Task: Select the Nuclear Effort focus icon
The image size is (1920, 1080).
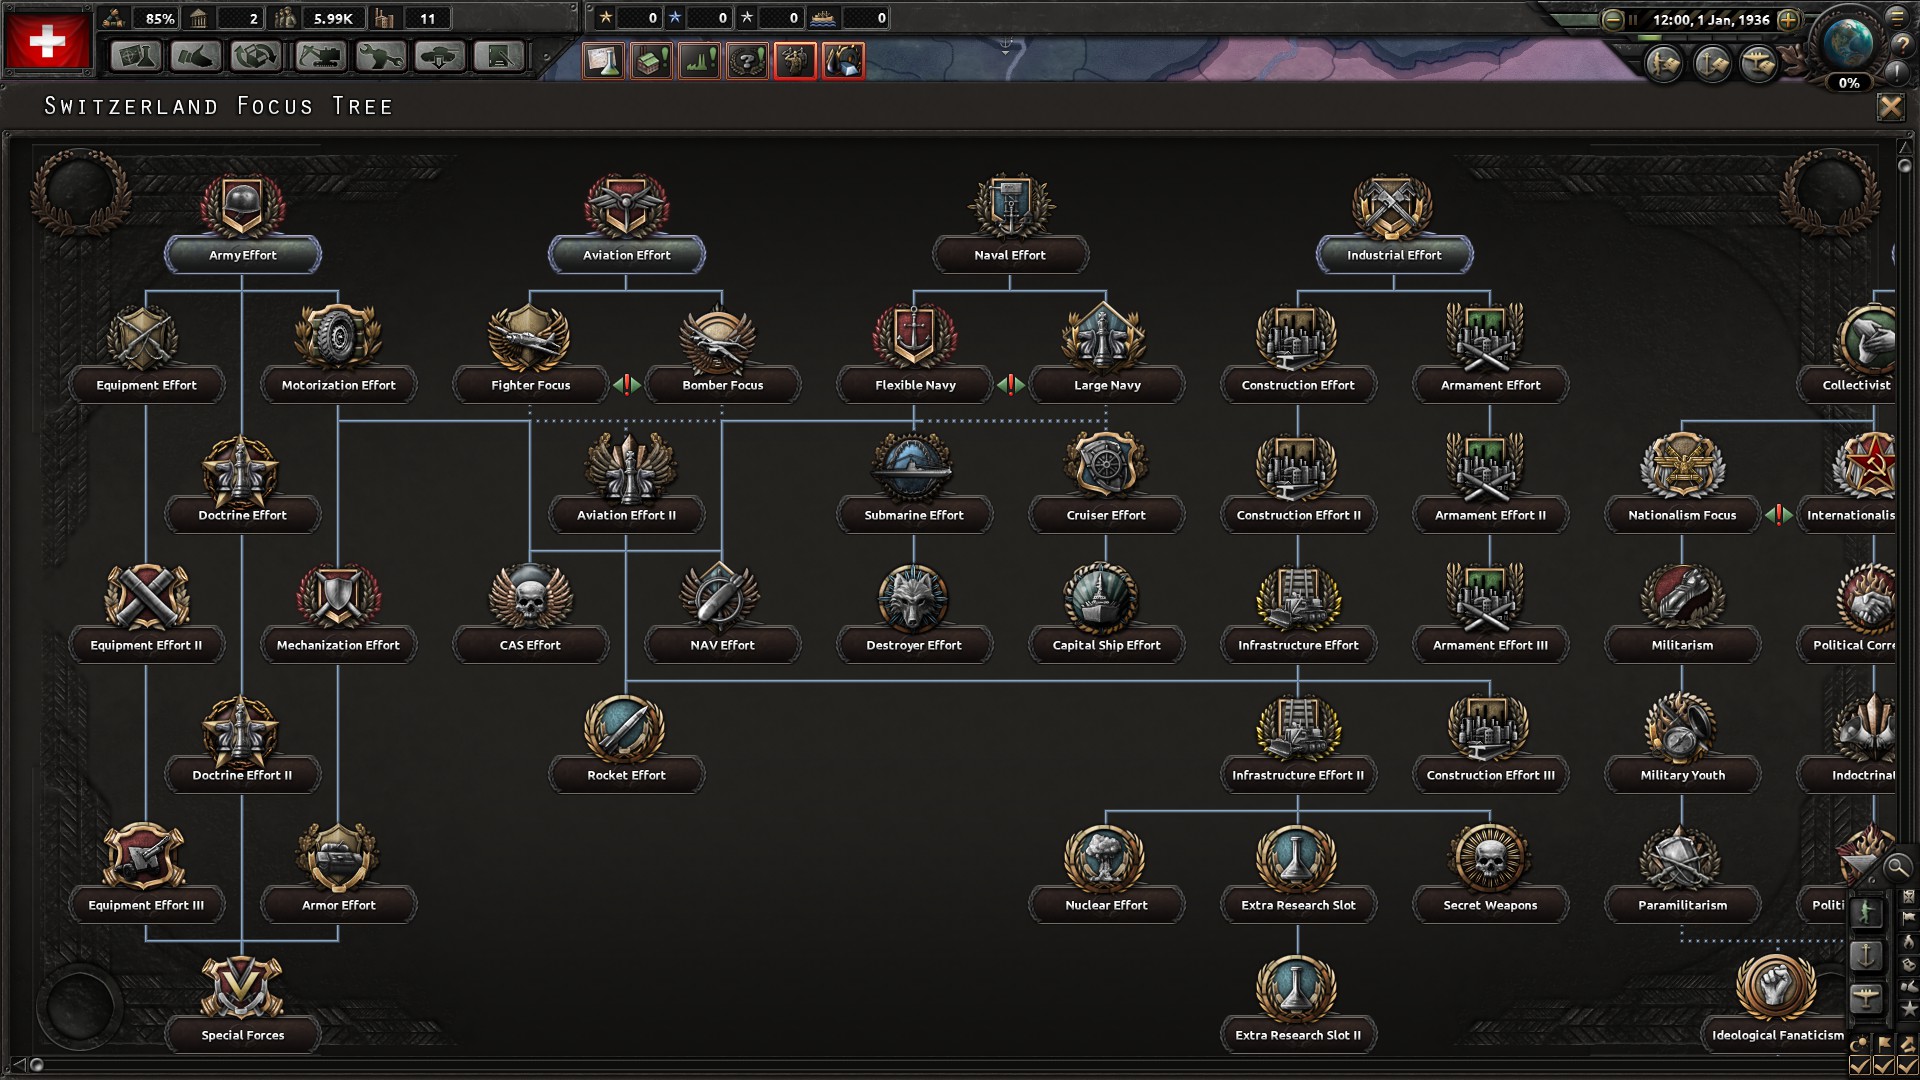Action: [x=1105, y=855]
